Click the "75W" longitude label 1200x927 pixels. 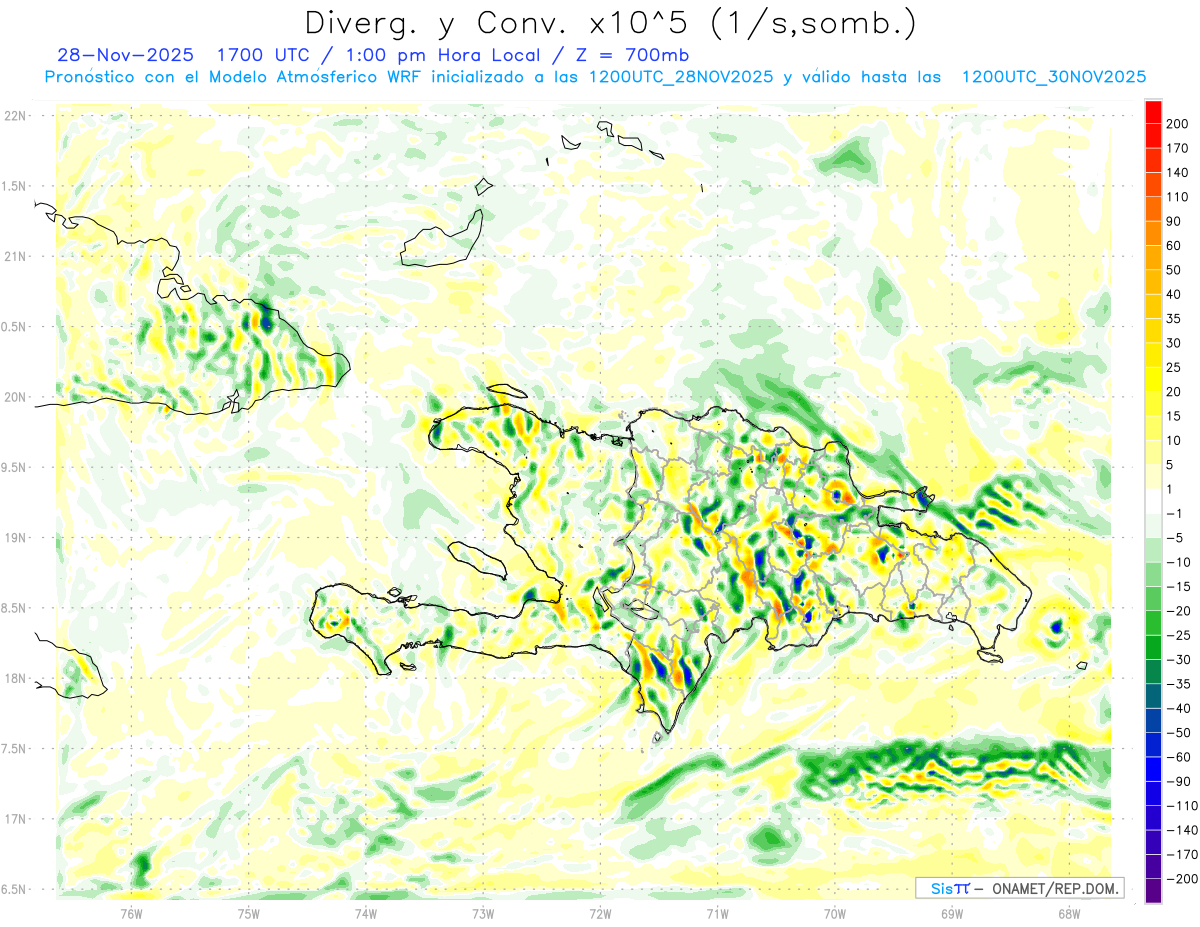click(249, 913)
